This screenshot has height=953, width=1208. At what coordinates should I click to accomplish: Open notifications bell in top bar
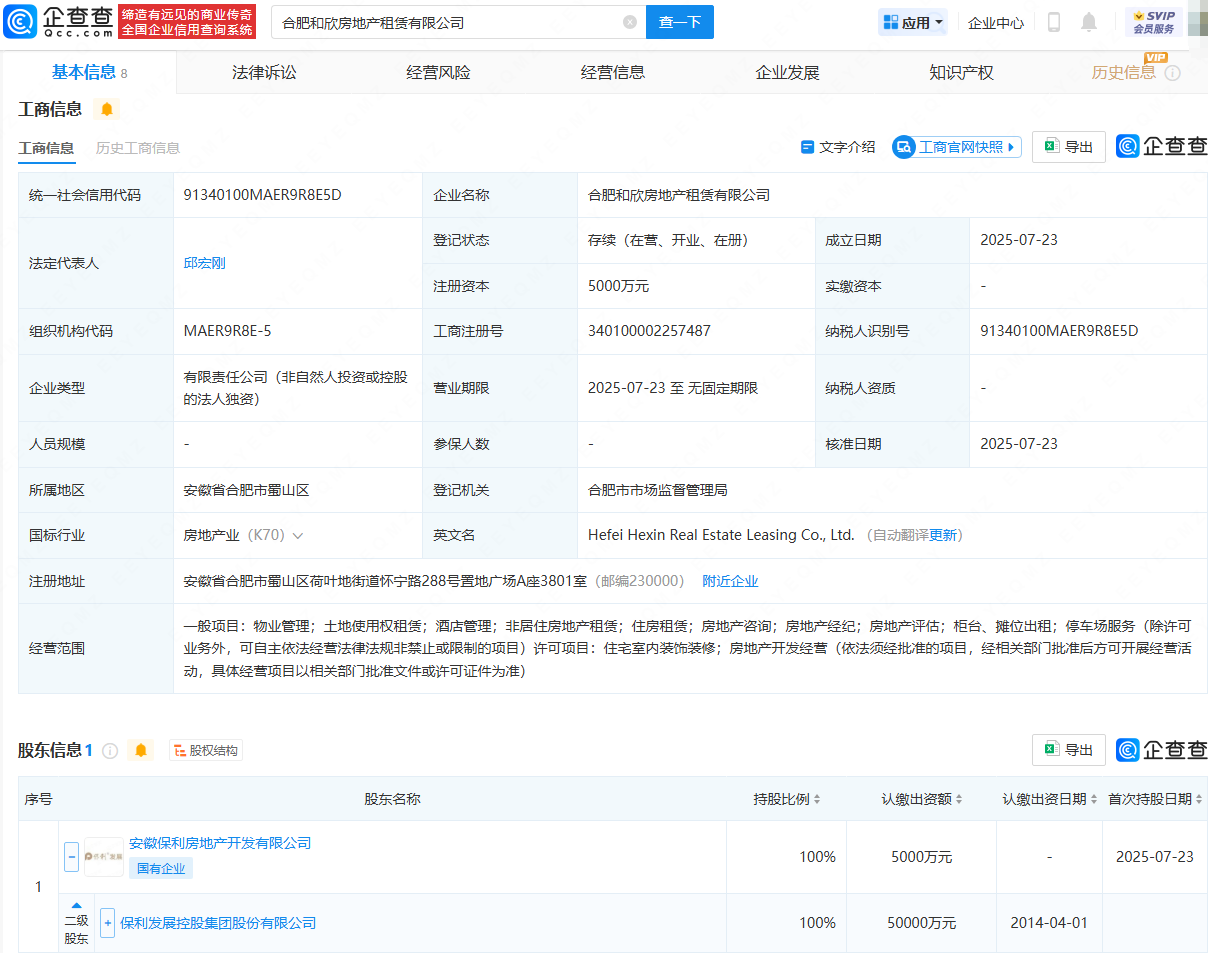click(x=1089, y=22)
